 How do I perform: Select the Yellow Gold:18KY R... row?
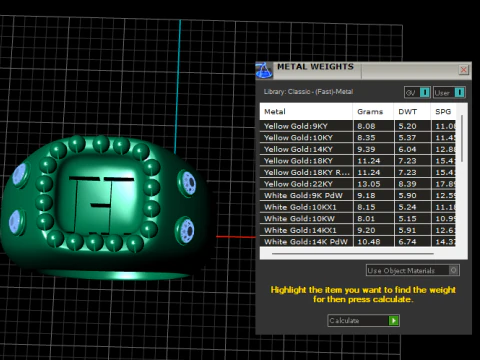coord(358,172)
